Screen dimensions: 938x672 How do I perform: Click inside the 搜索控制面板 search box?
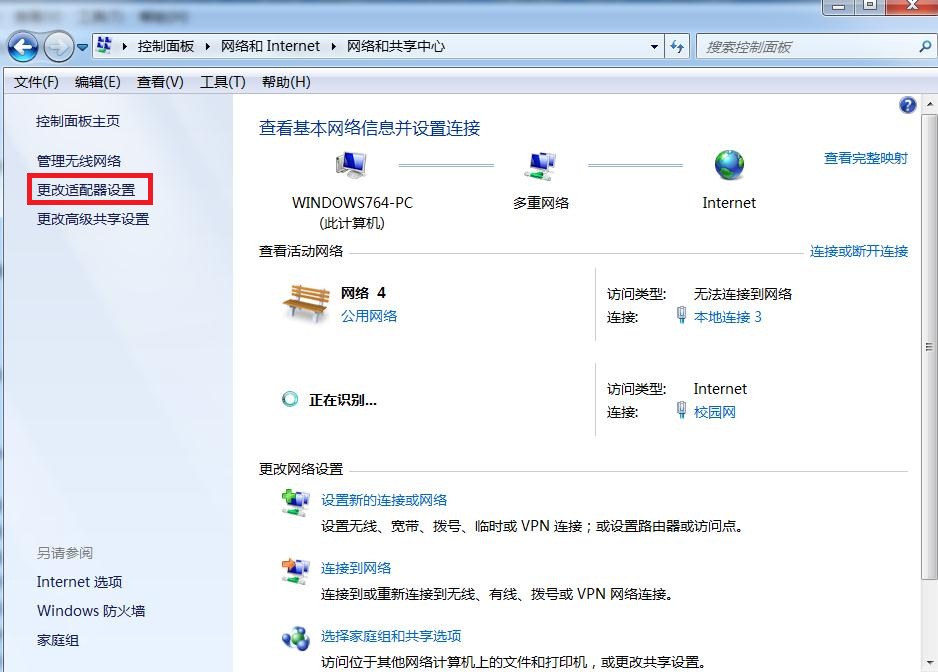[x=800, y=46]
